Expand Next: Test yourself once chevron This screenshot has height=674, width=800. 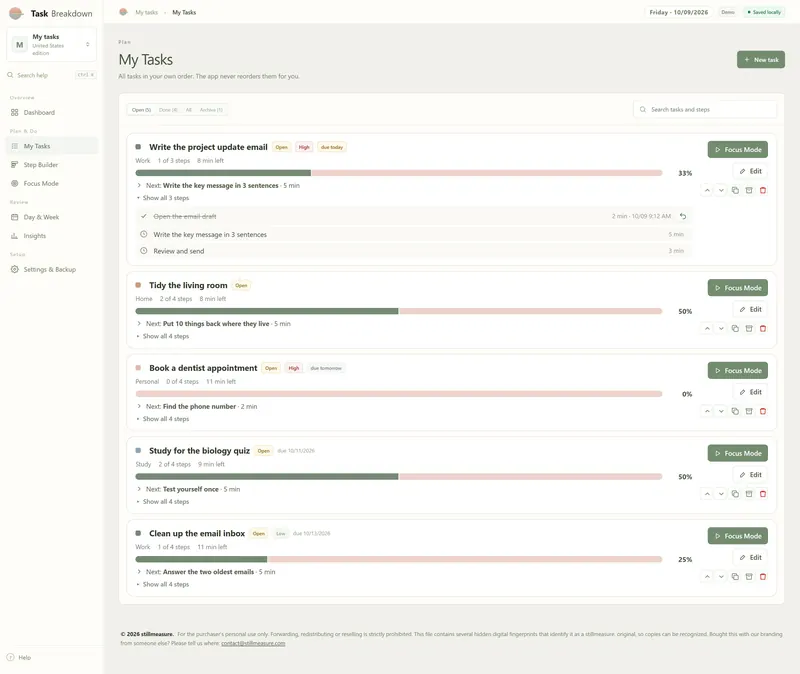tap(139, 489)
